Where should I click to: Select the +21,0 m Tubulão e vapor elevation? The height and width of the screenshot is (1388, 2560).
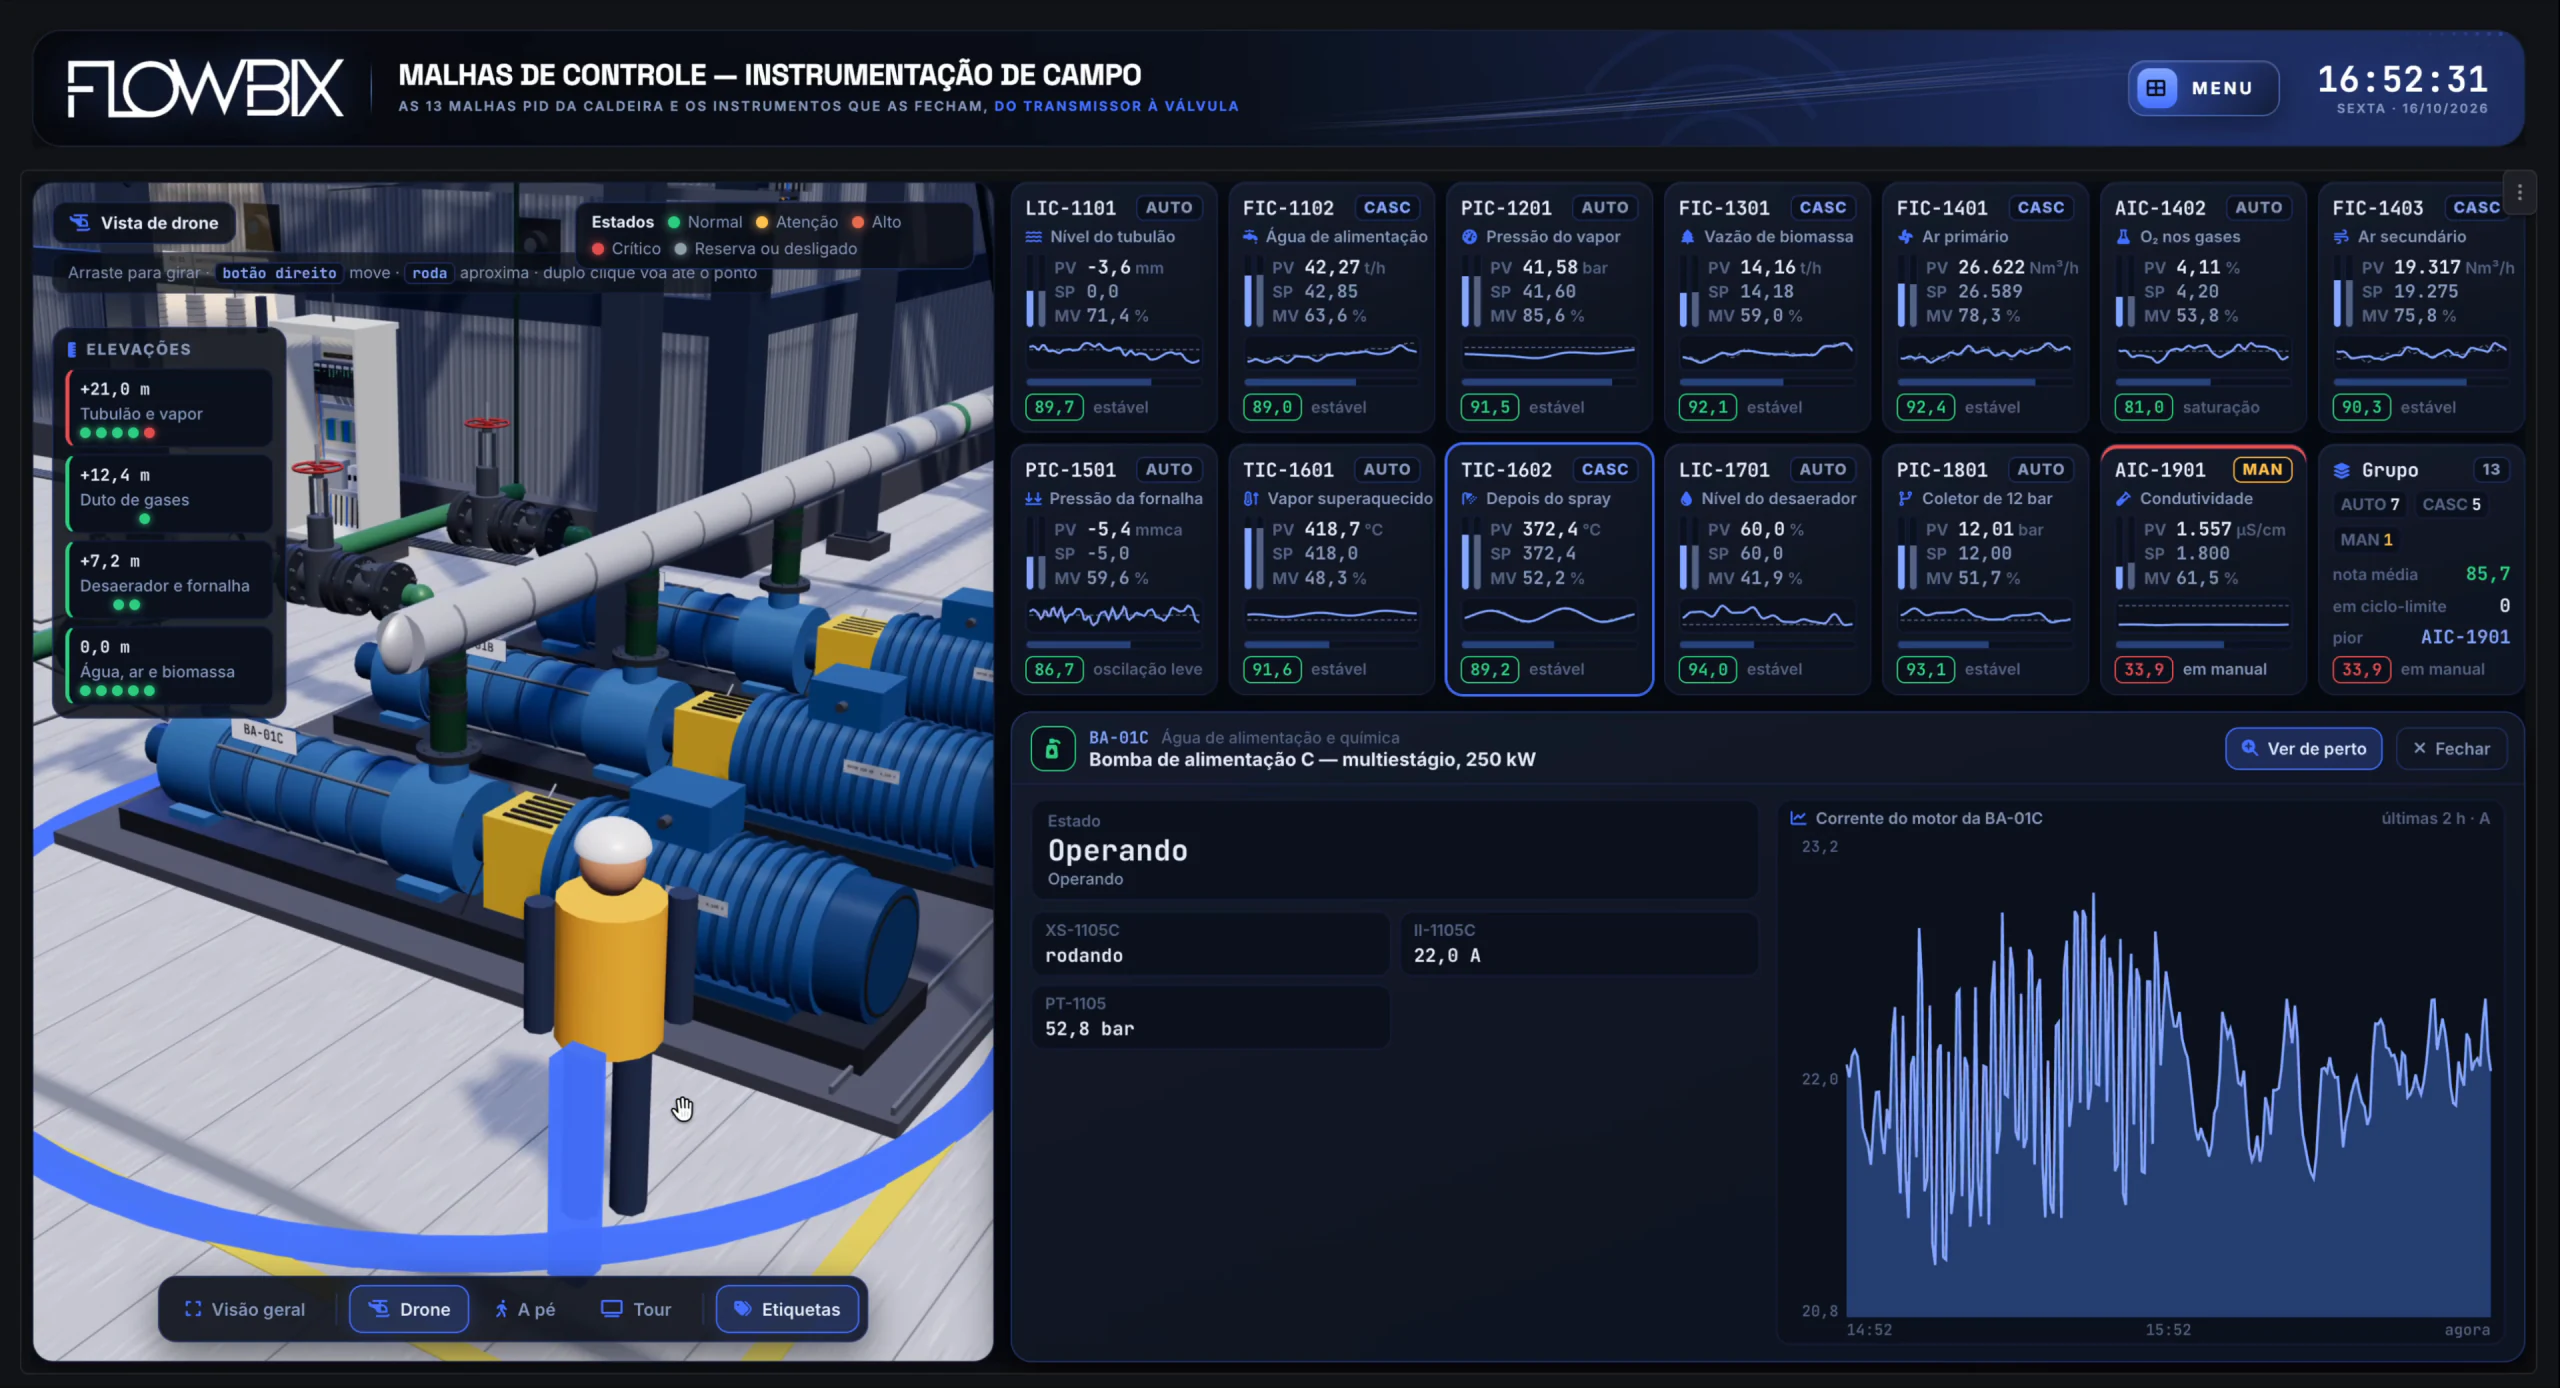pos(169,409)
